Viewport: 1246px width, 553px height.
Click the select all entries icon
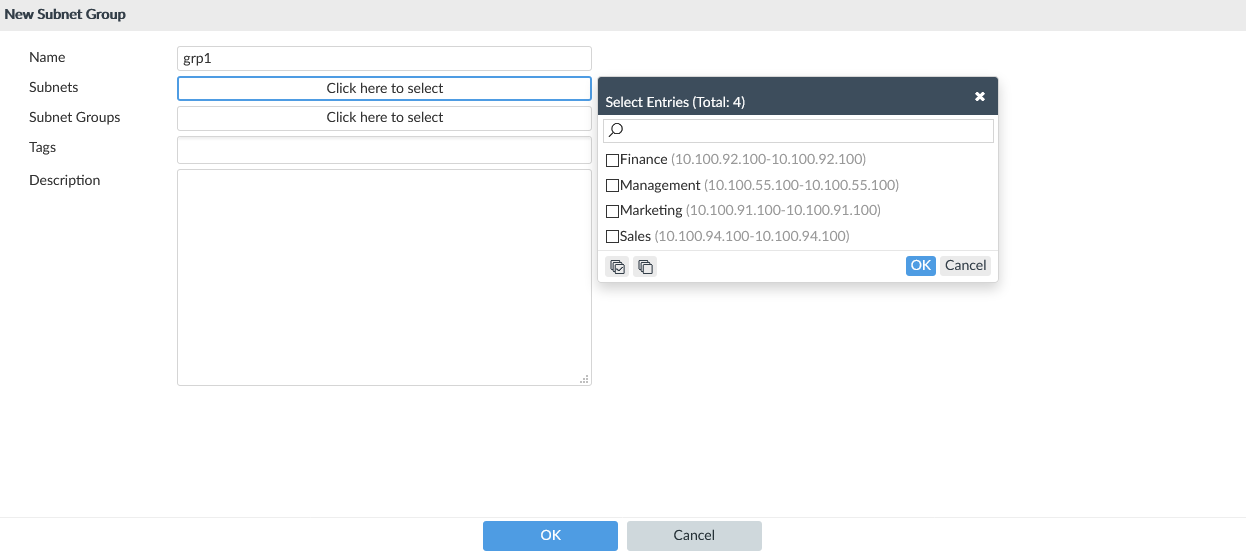click(x=618, y=267)
